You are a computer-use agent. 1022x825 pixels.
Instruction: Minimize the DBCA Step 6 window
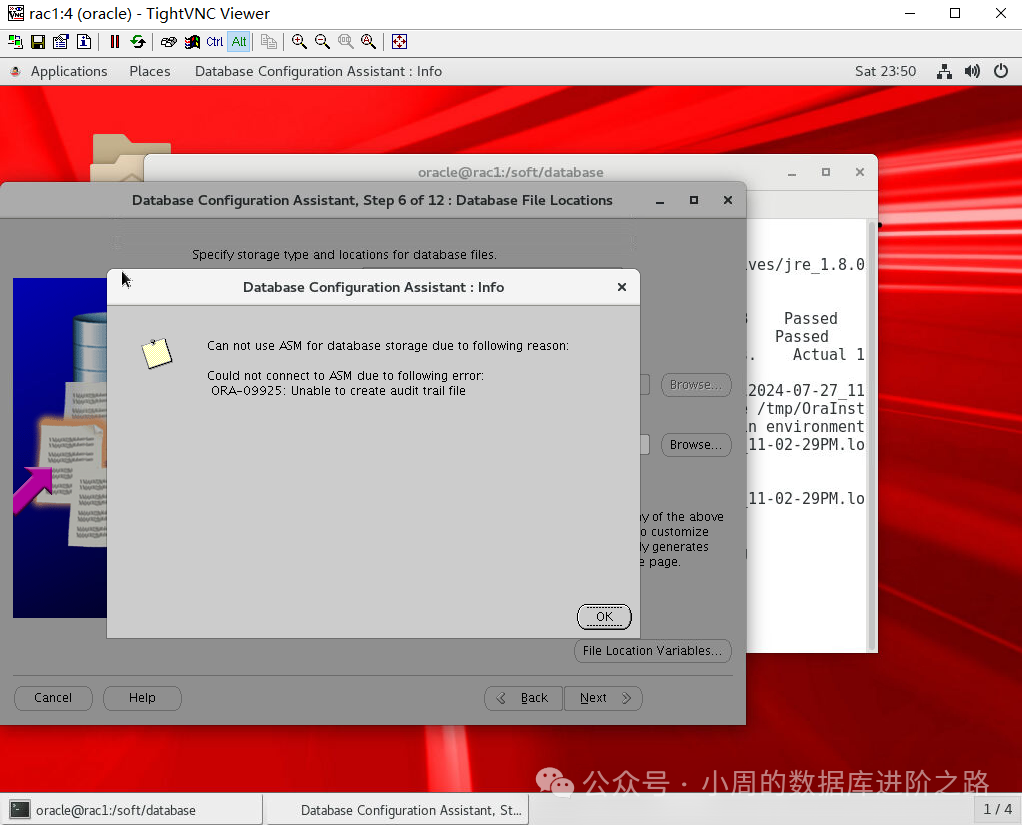tap(660, 201)
